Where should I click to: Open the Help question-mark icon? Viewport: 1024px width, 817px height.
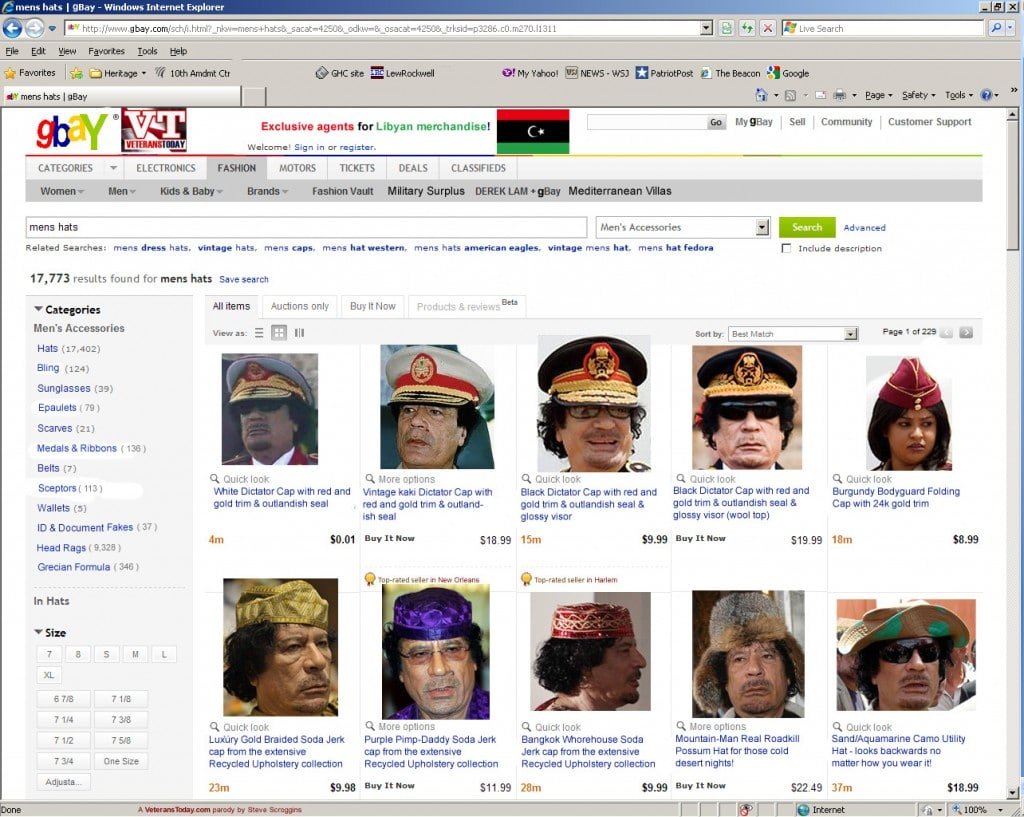point(986,95)
